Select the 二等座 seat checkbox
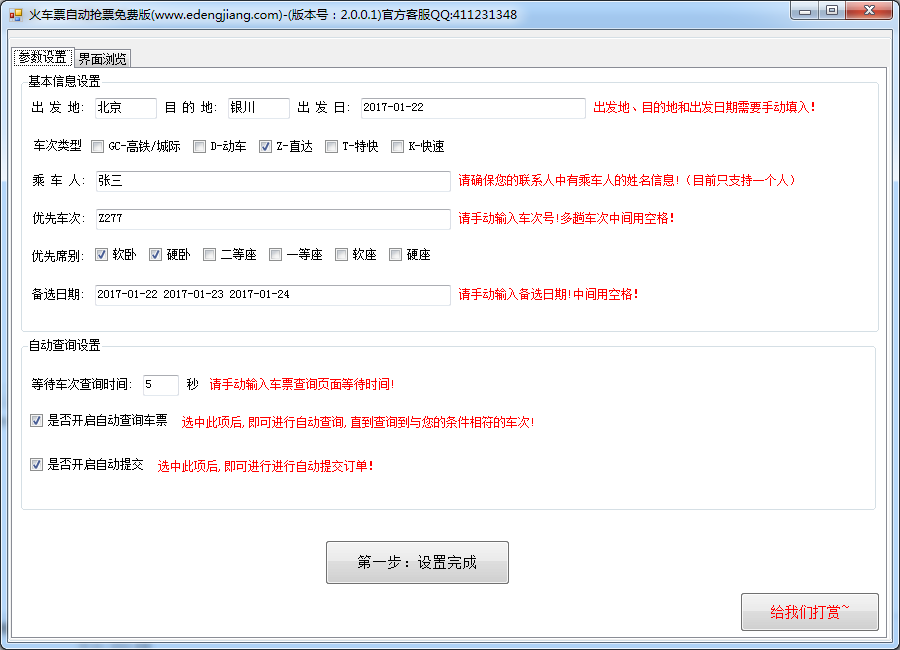 click(210, 254)
